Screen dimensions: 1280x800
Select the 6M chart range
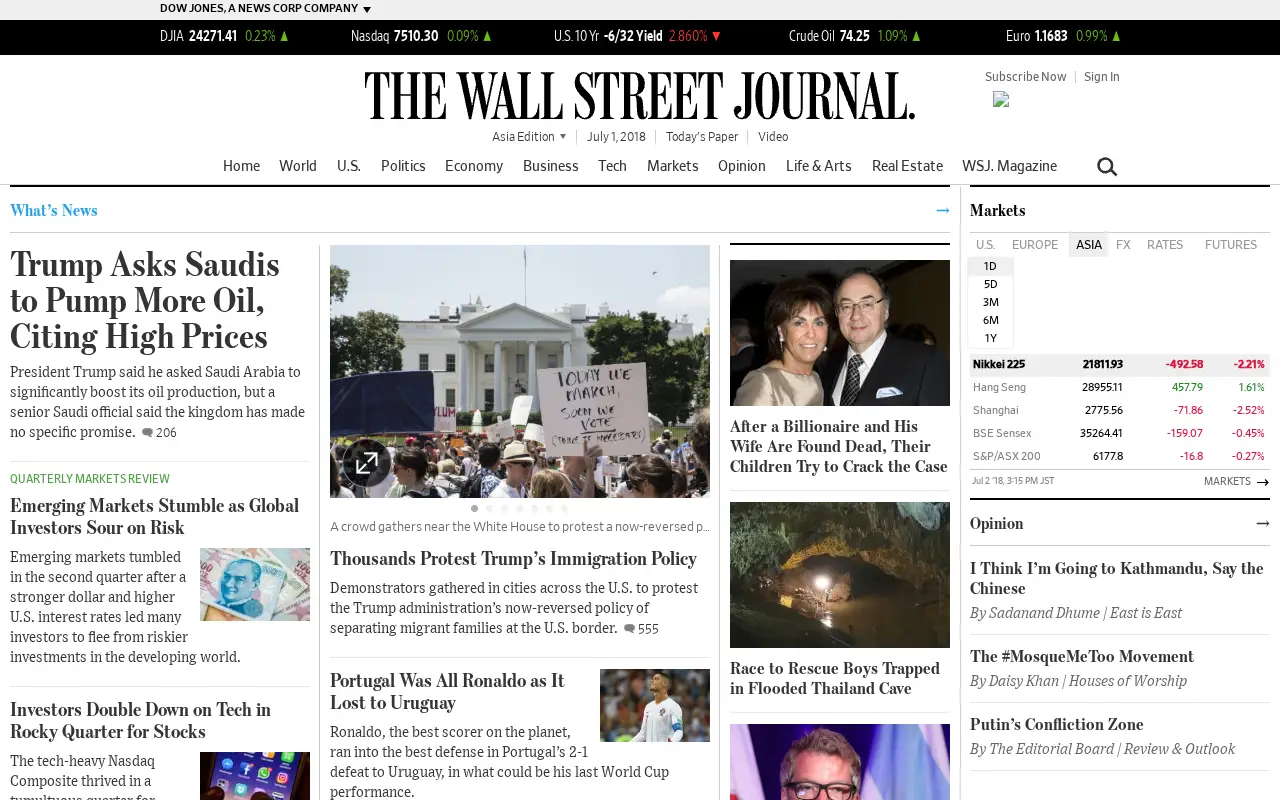990,320
